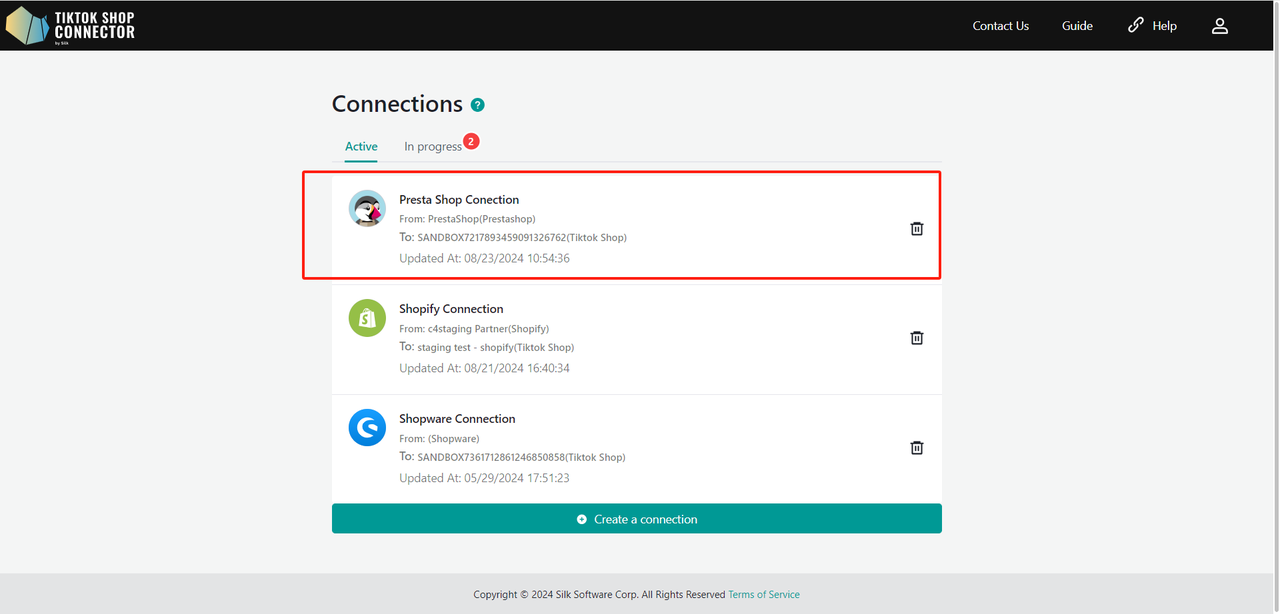Switch to the Active tab

click(361, 146)
